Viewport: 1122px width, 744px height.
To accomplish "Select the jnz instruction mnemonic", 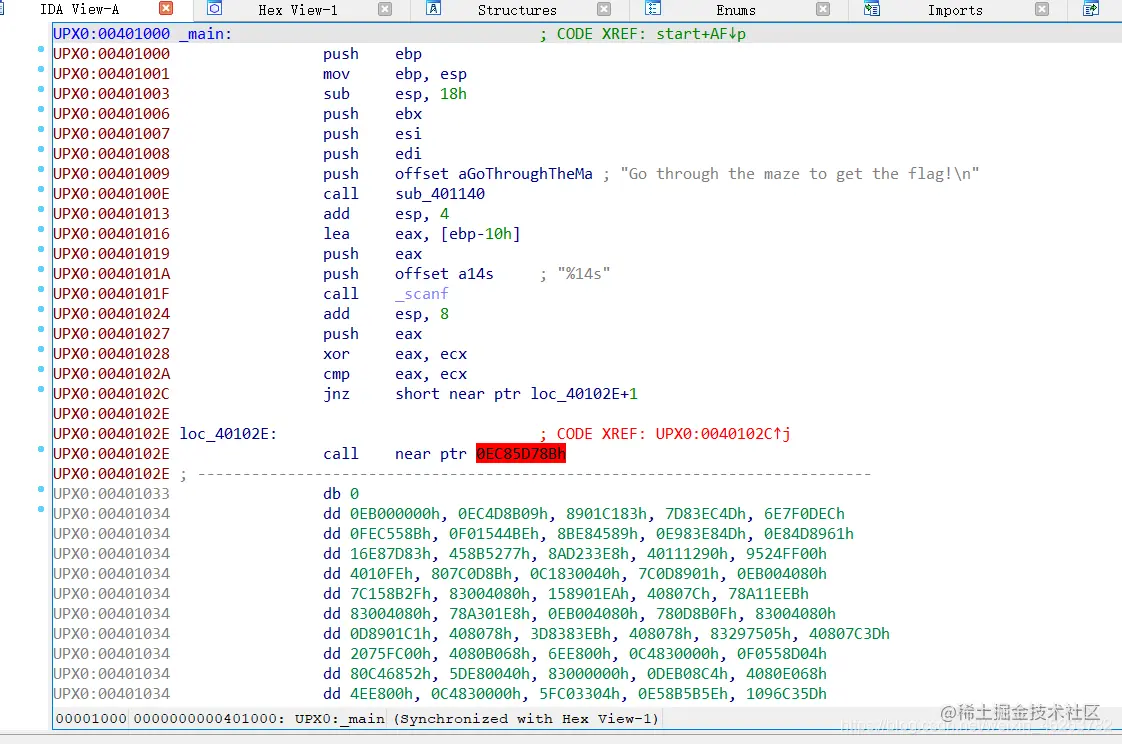I will point(336,394).
